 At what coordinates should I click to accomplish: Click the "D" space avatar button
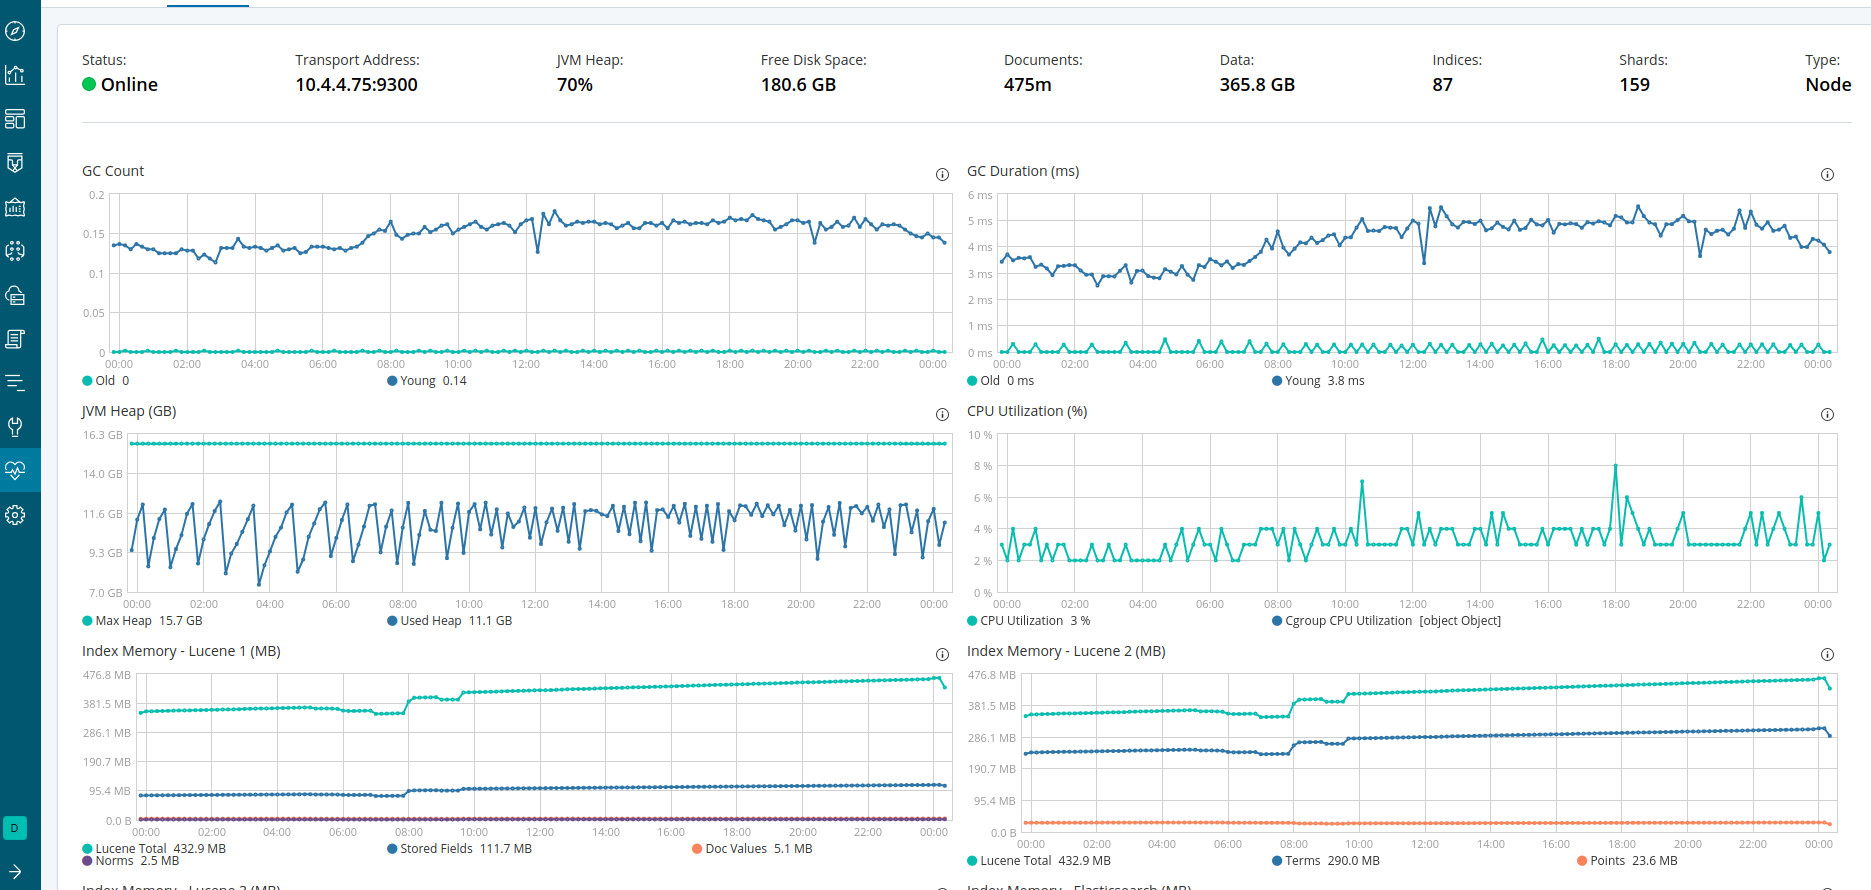pyautogui.click(x=15, y=828)
